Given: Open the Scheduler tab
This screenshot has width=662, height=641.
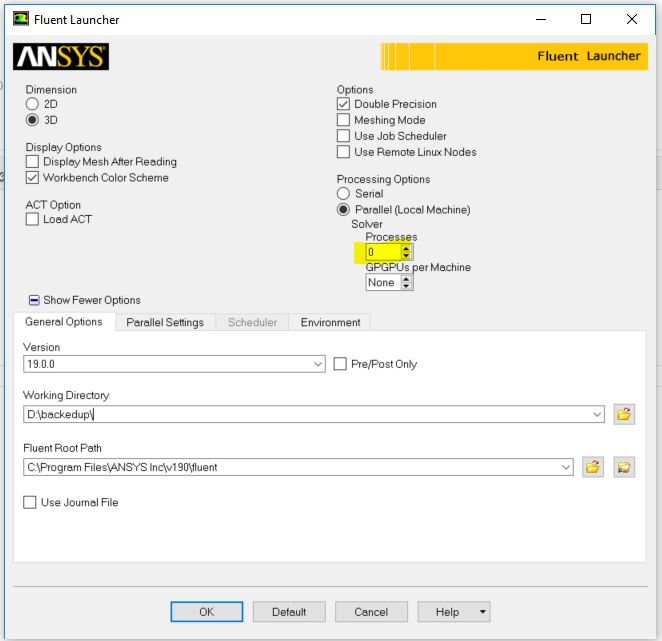Looking at the screenshot, I should coord(252,323).
